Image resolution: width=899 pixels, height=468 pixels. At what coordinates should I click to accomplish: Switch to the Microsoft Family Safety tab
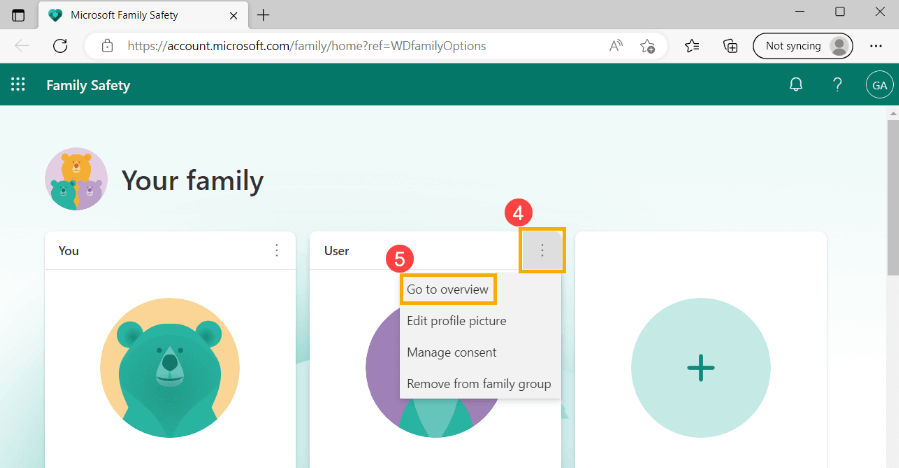click(x=143, y=15)
